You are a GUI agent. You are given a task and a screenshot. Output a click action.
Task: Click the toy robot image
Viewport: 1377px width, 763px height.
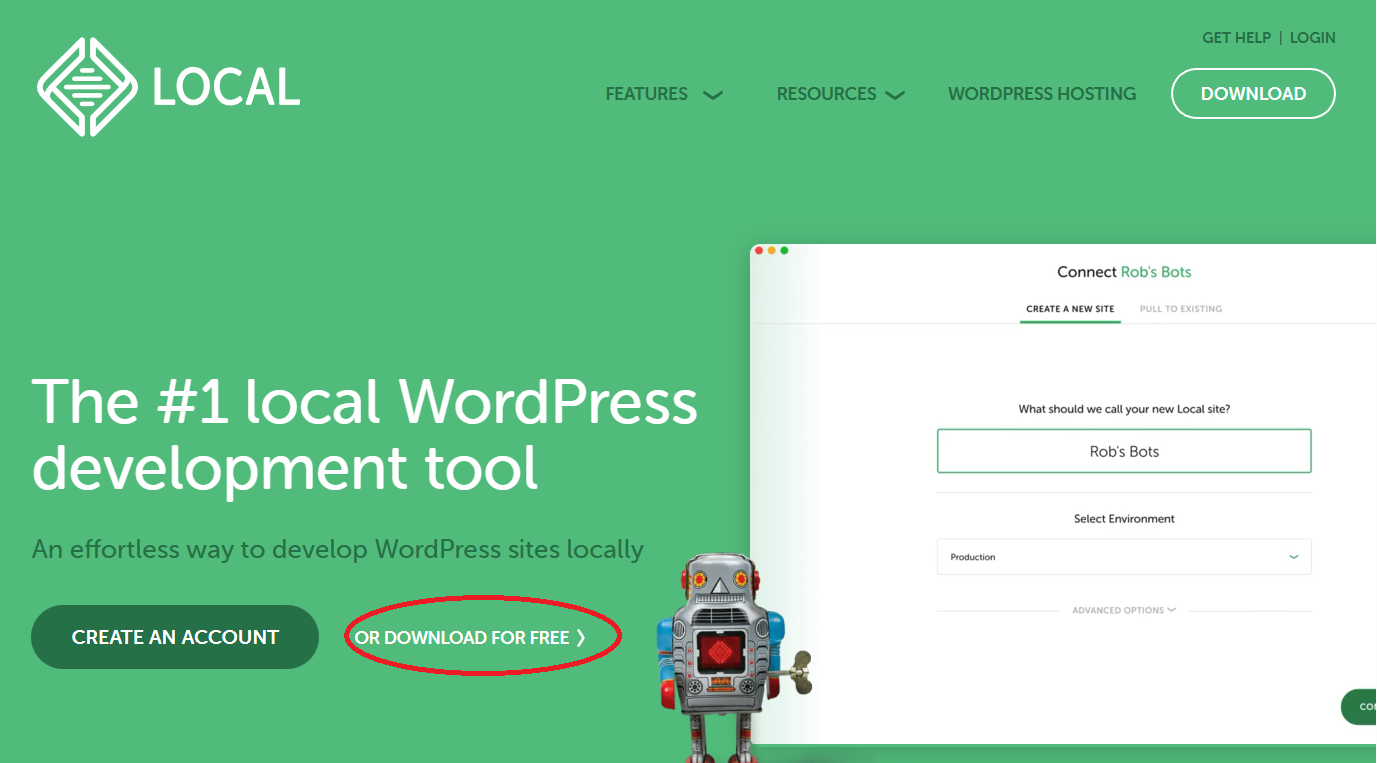click(x=734, y=658)
